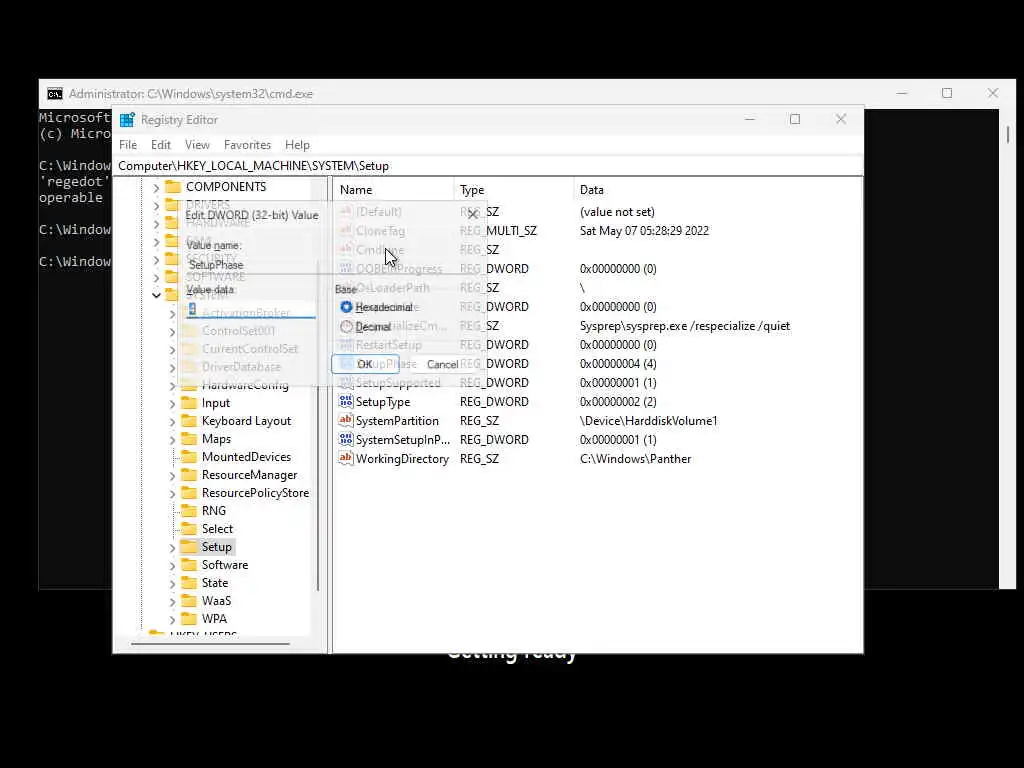1024x768 pixels.
Task: Click the Input folder icon
Action: (189, 402)
